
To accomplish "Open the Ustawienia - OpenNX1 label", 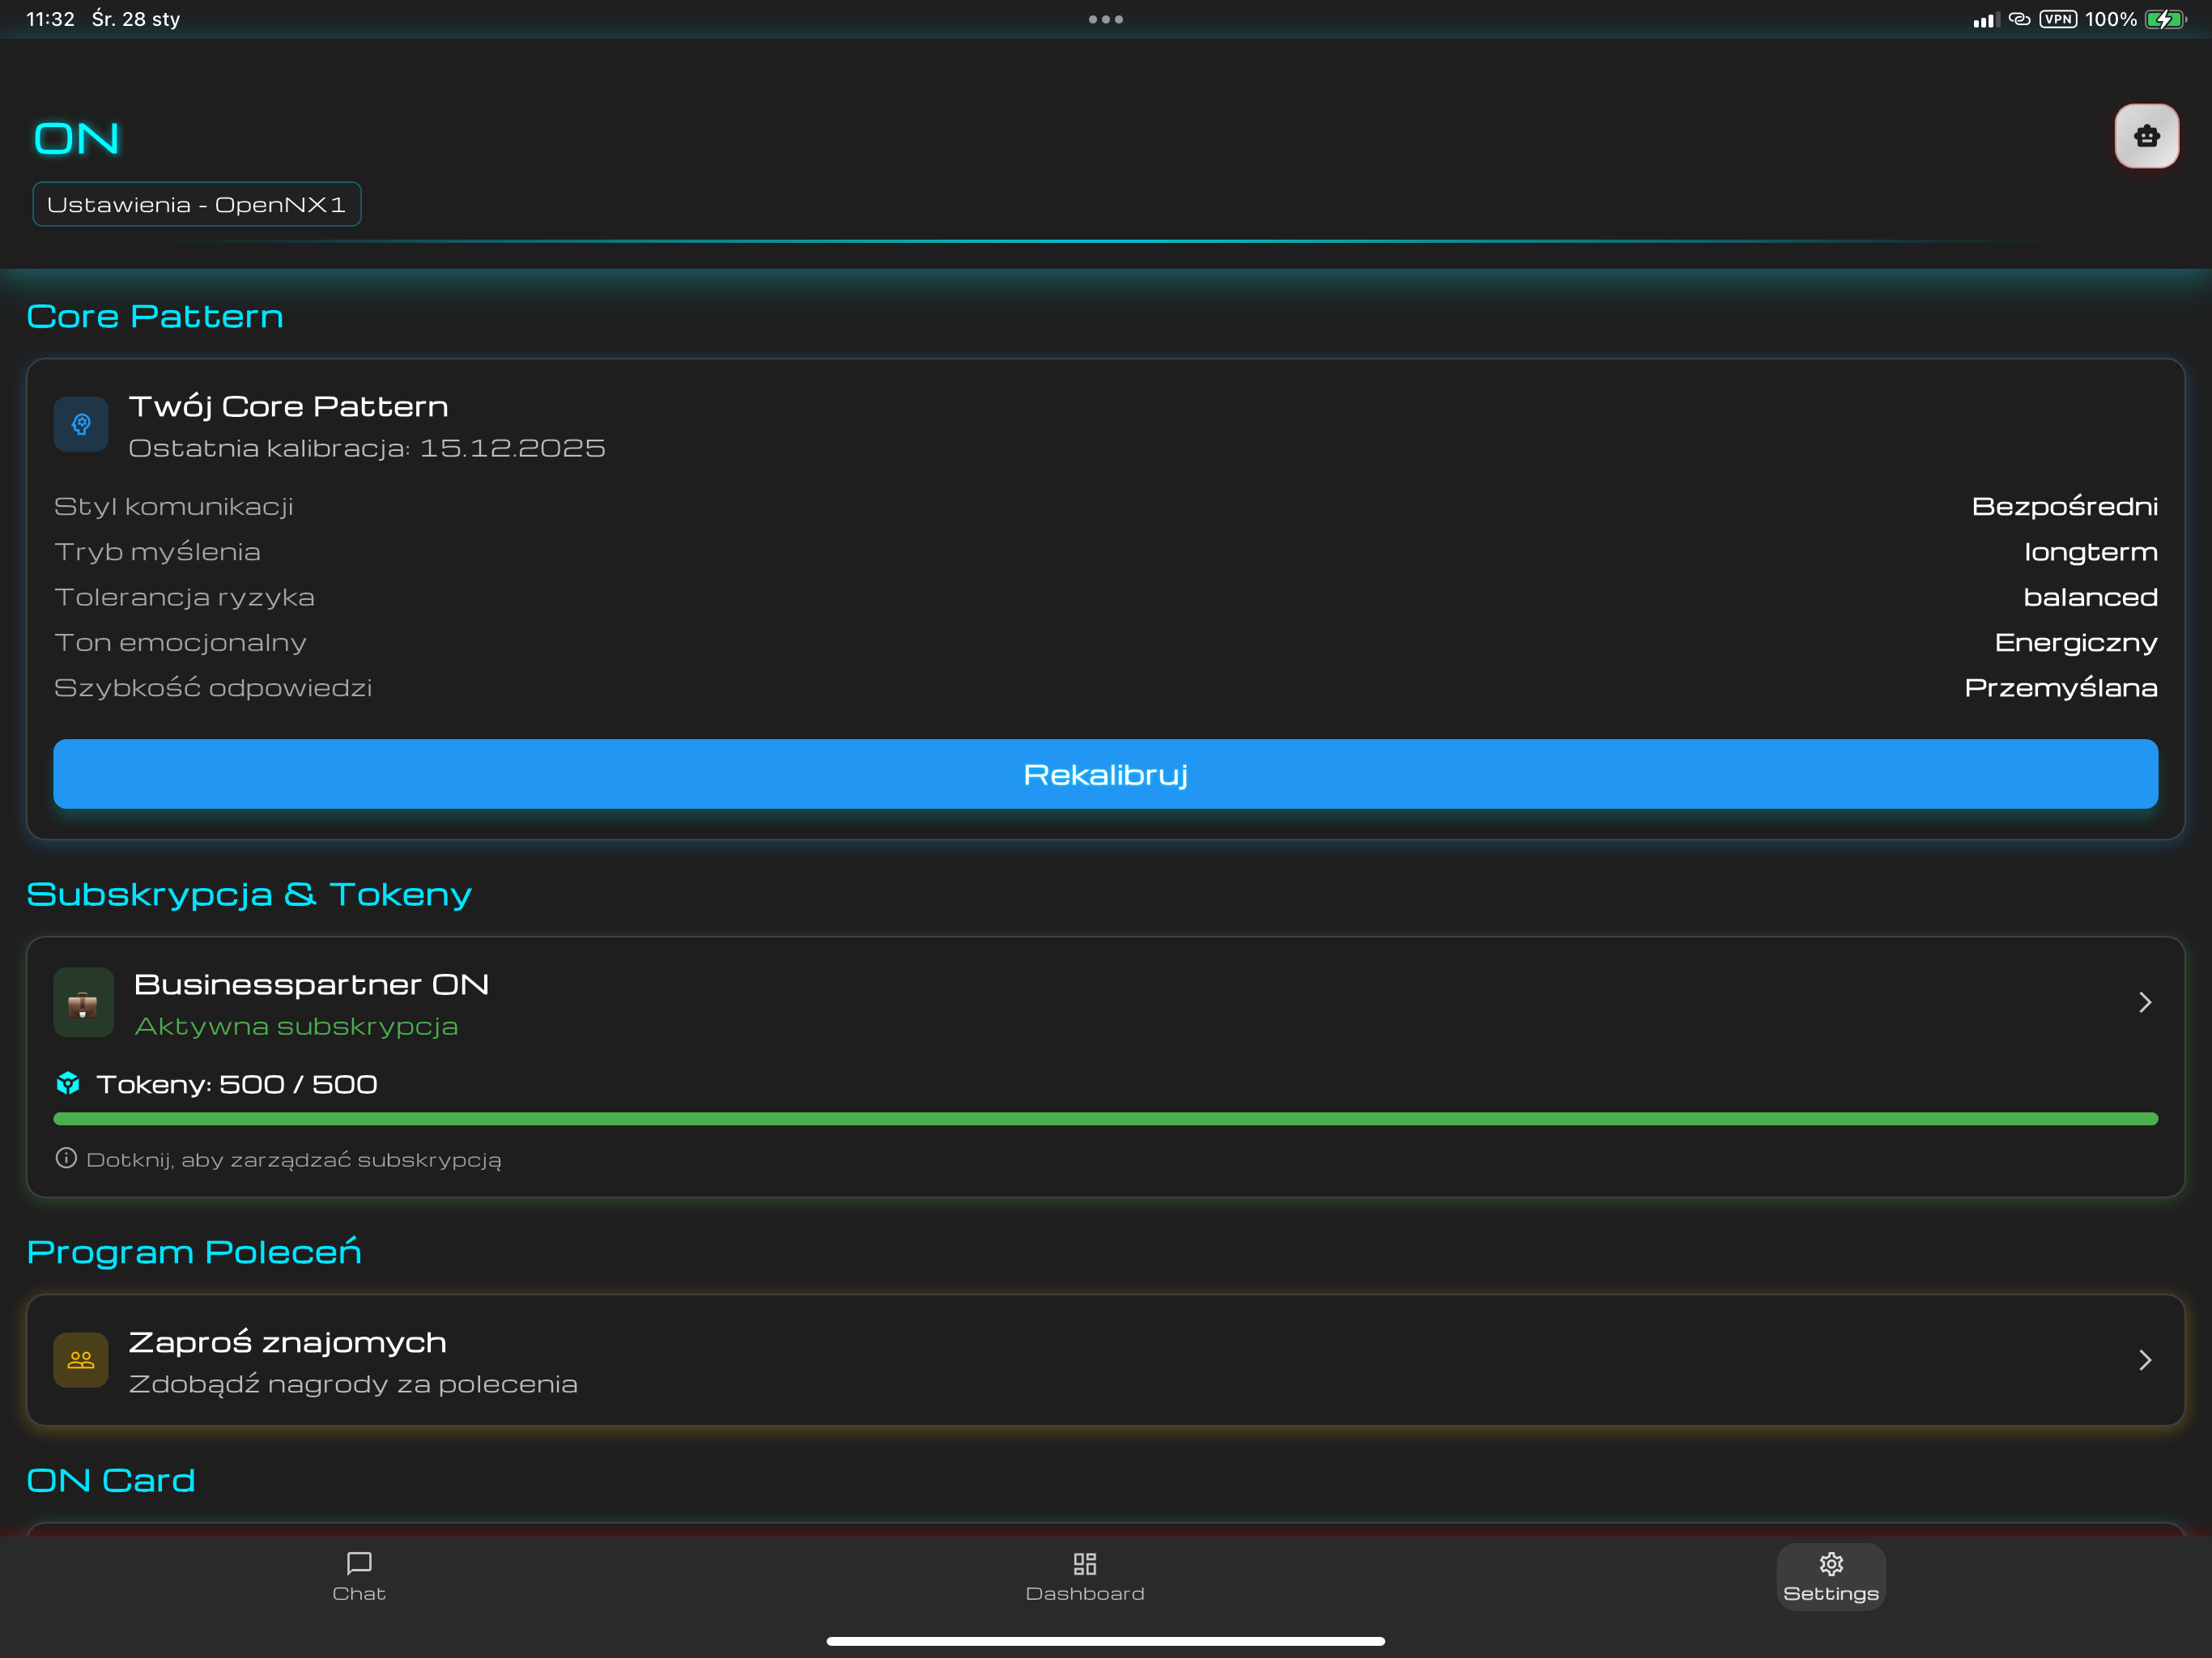I will [x=197, y=204].
